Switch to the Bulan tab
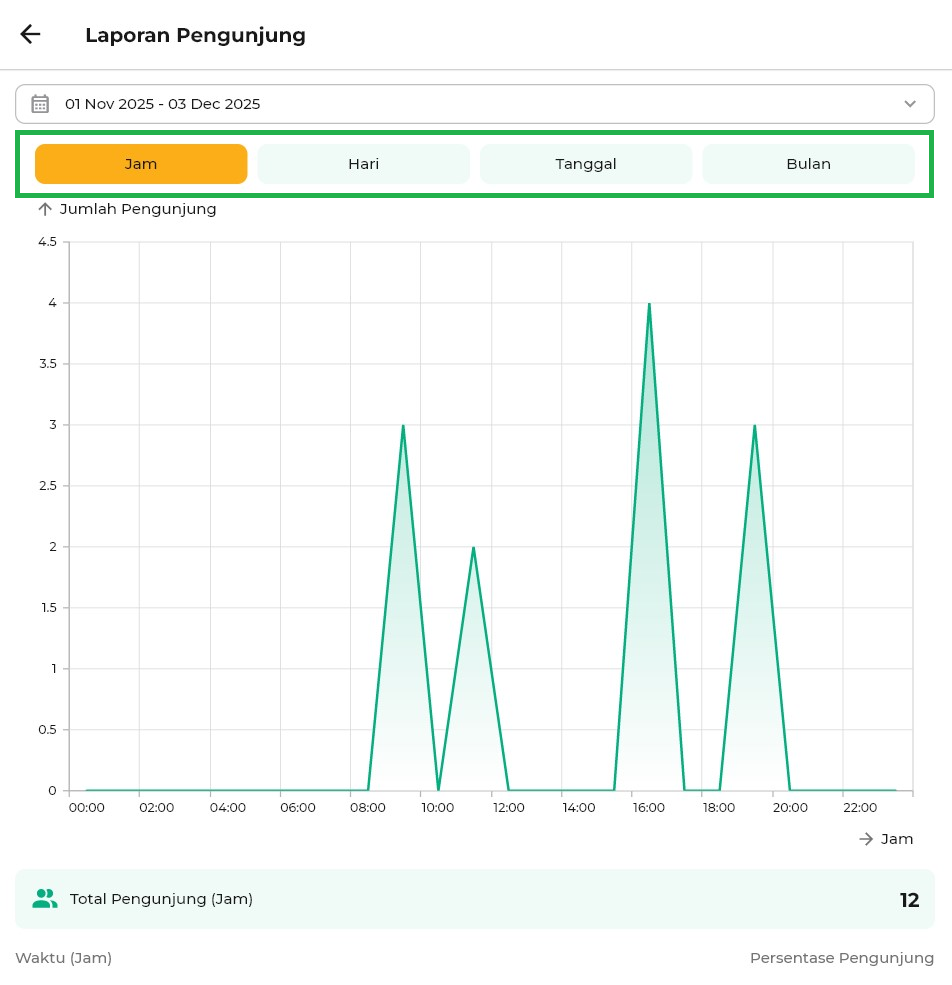The width and height of the screenshot is (952, 985). 808,164
